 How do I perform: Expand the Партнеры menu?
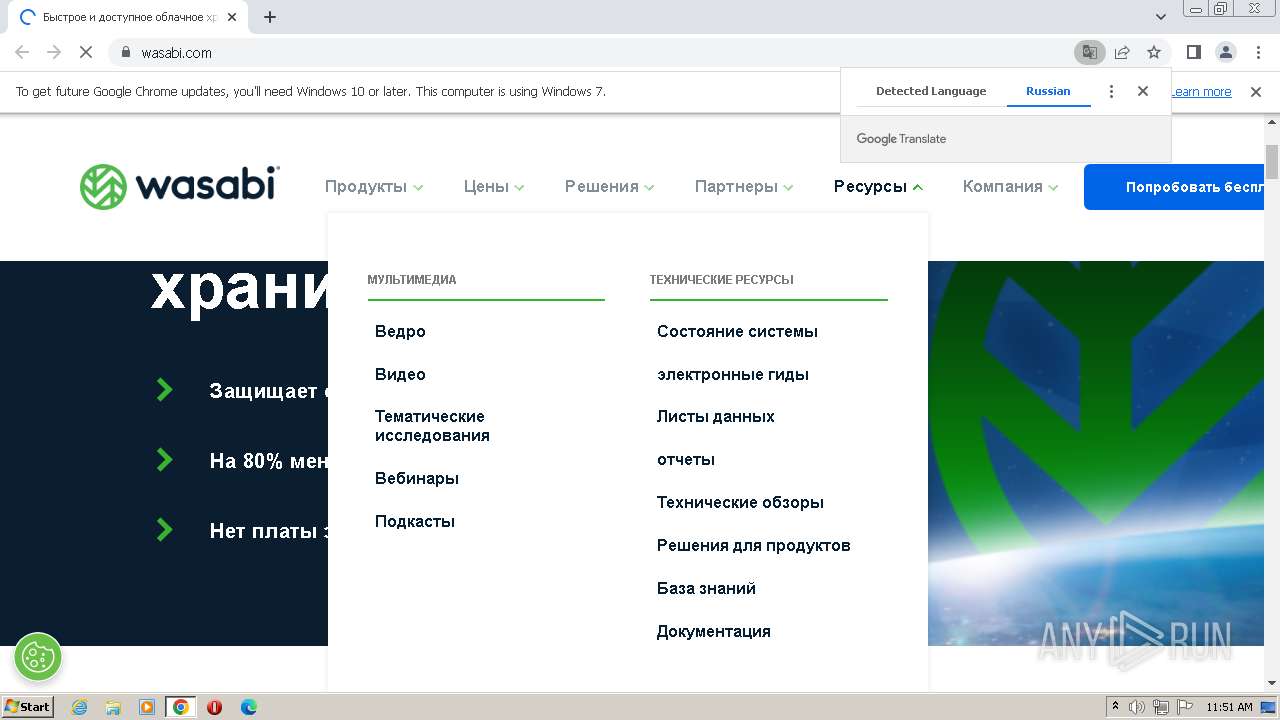point(744,187)
